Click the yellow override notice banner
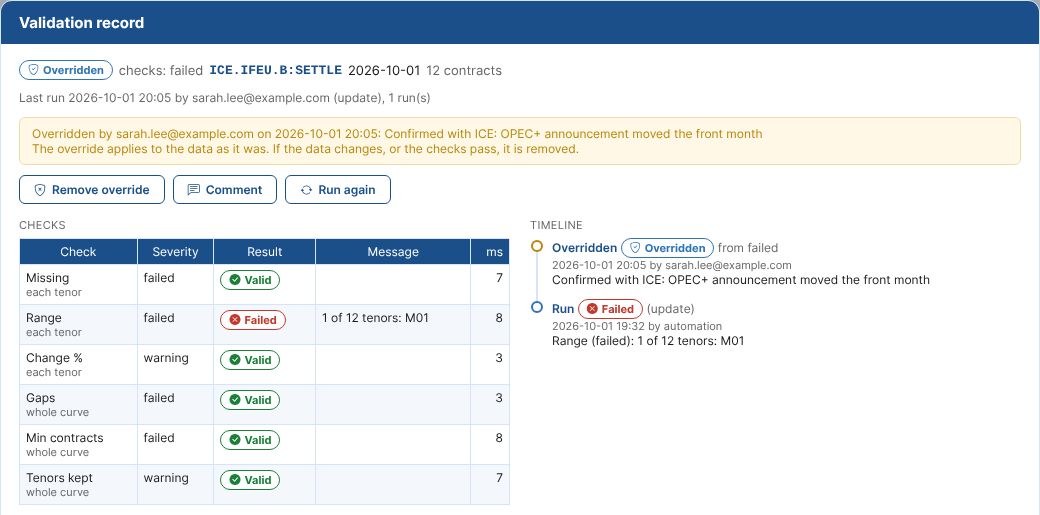This screenshot has width=1040, height=515. coord(519,141)
